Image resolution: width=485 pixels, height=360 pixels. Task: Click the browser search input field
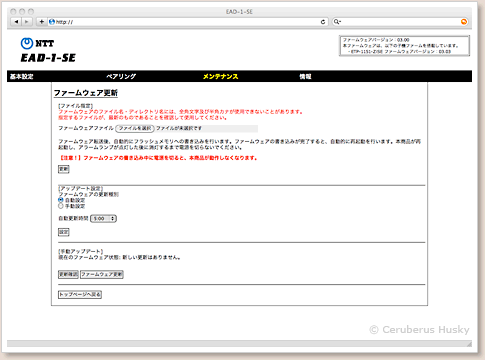click(x=400, y=22)
